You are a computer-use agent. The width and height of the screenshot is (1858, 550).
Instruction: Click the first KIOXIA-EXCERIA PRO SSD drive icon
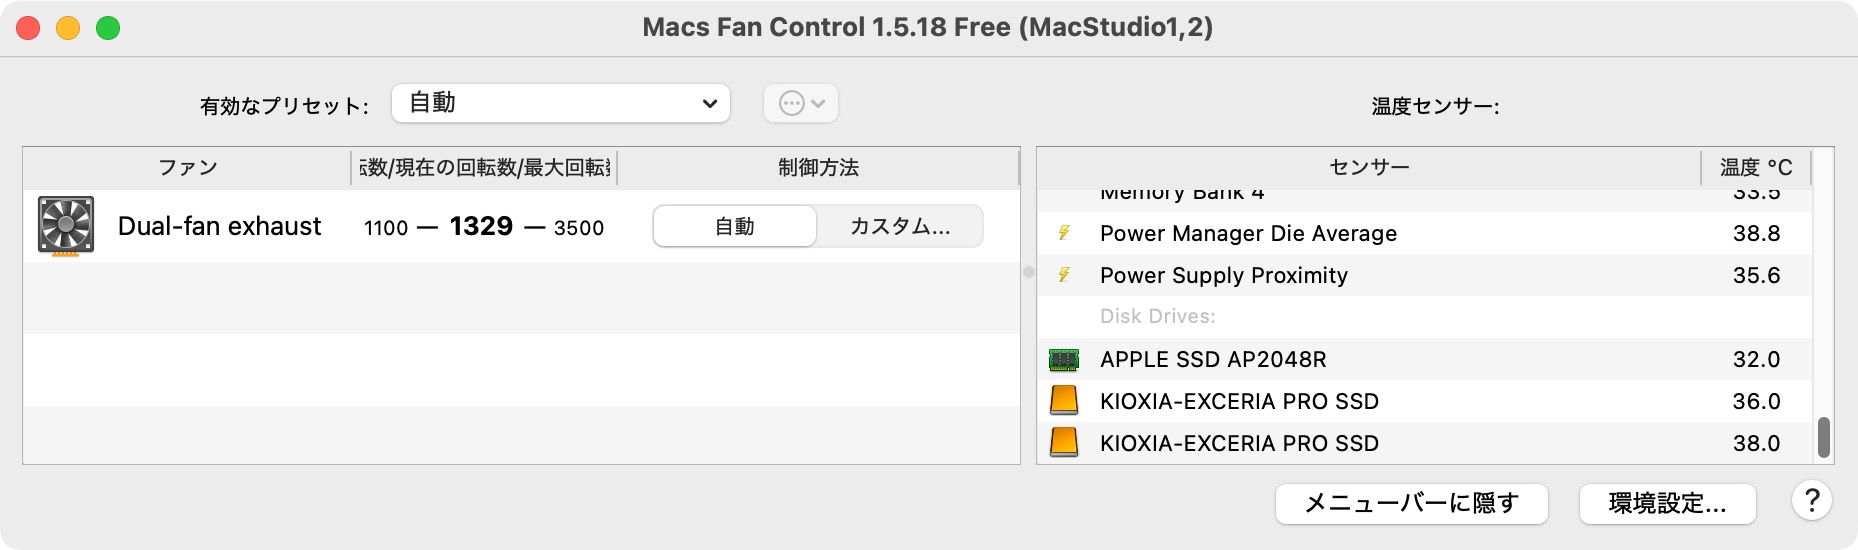1064,401
